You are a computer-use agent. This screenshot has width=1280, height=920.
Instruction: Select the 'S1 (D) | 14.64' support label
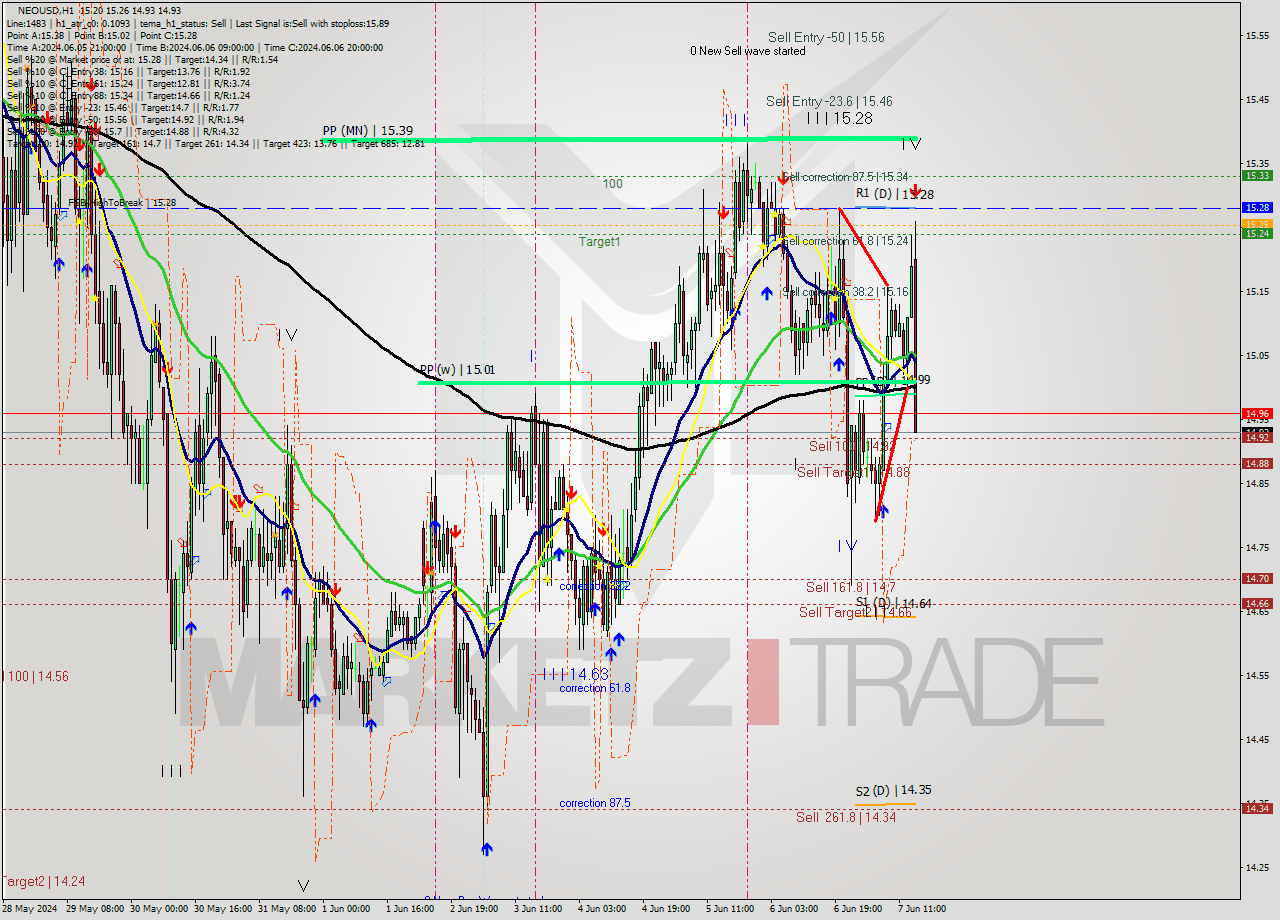894,603
